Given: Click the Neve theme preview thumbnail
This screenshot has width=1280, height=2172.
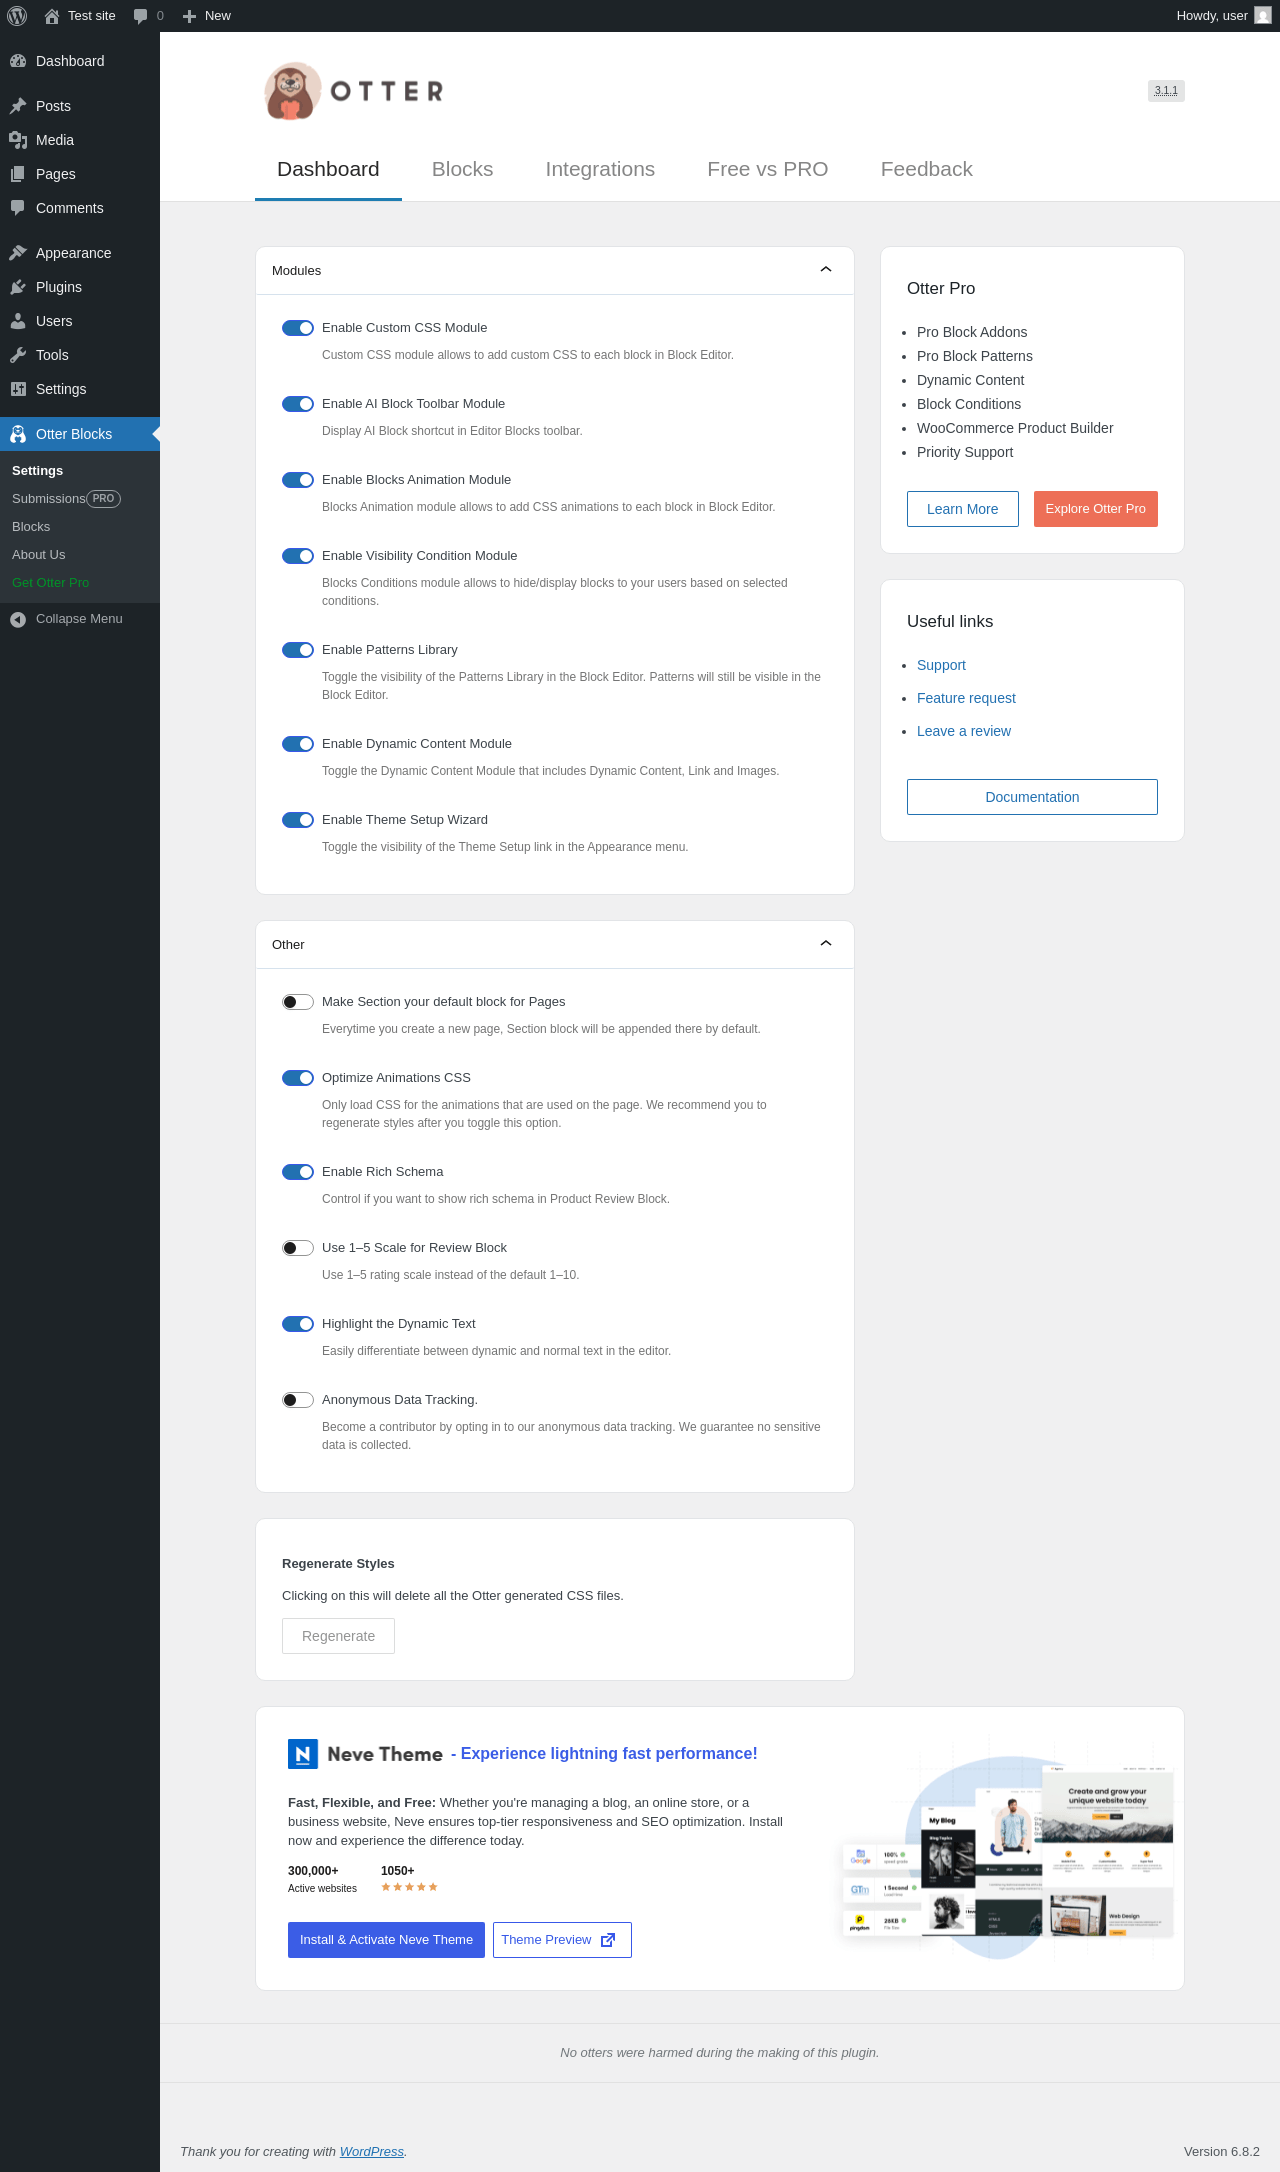Looking at the screenshot, I should 1008,1857.
